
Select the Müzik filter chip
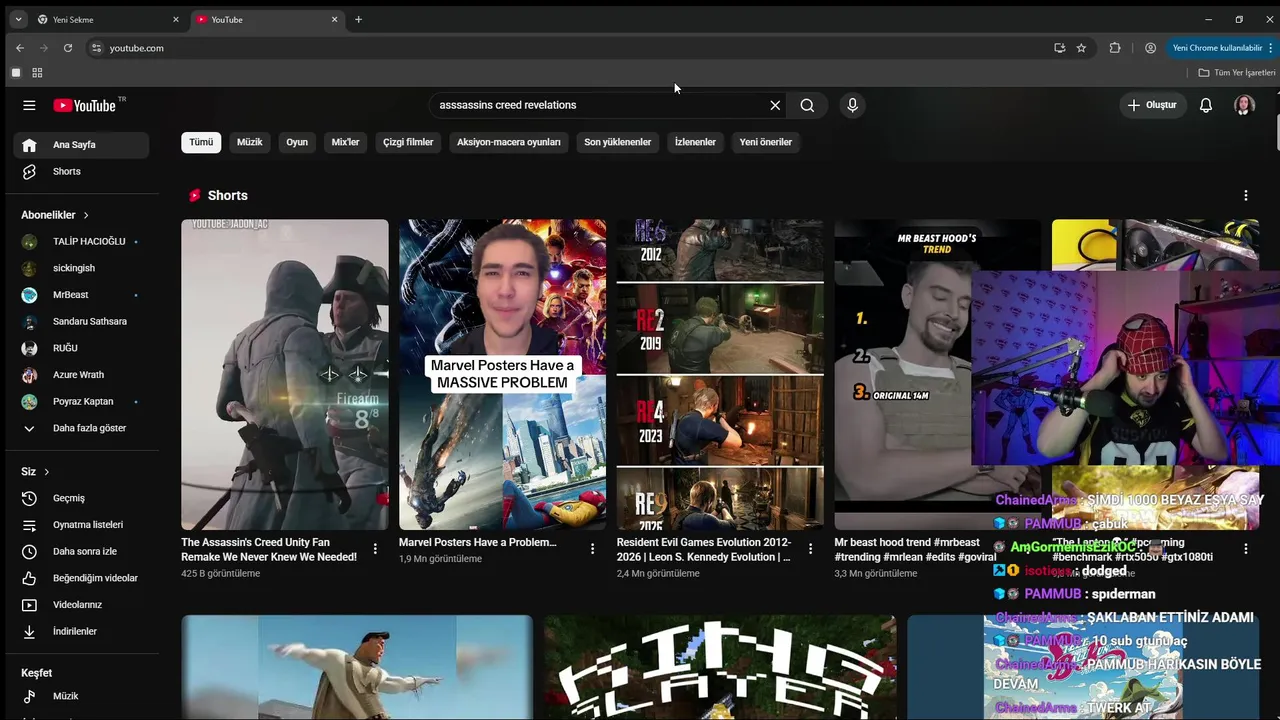pyautogui.click(x=249, y=142)
